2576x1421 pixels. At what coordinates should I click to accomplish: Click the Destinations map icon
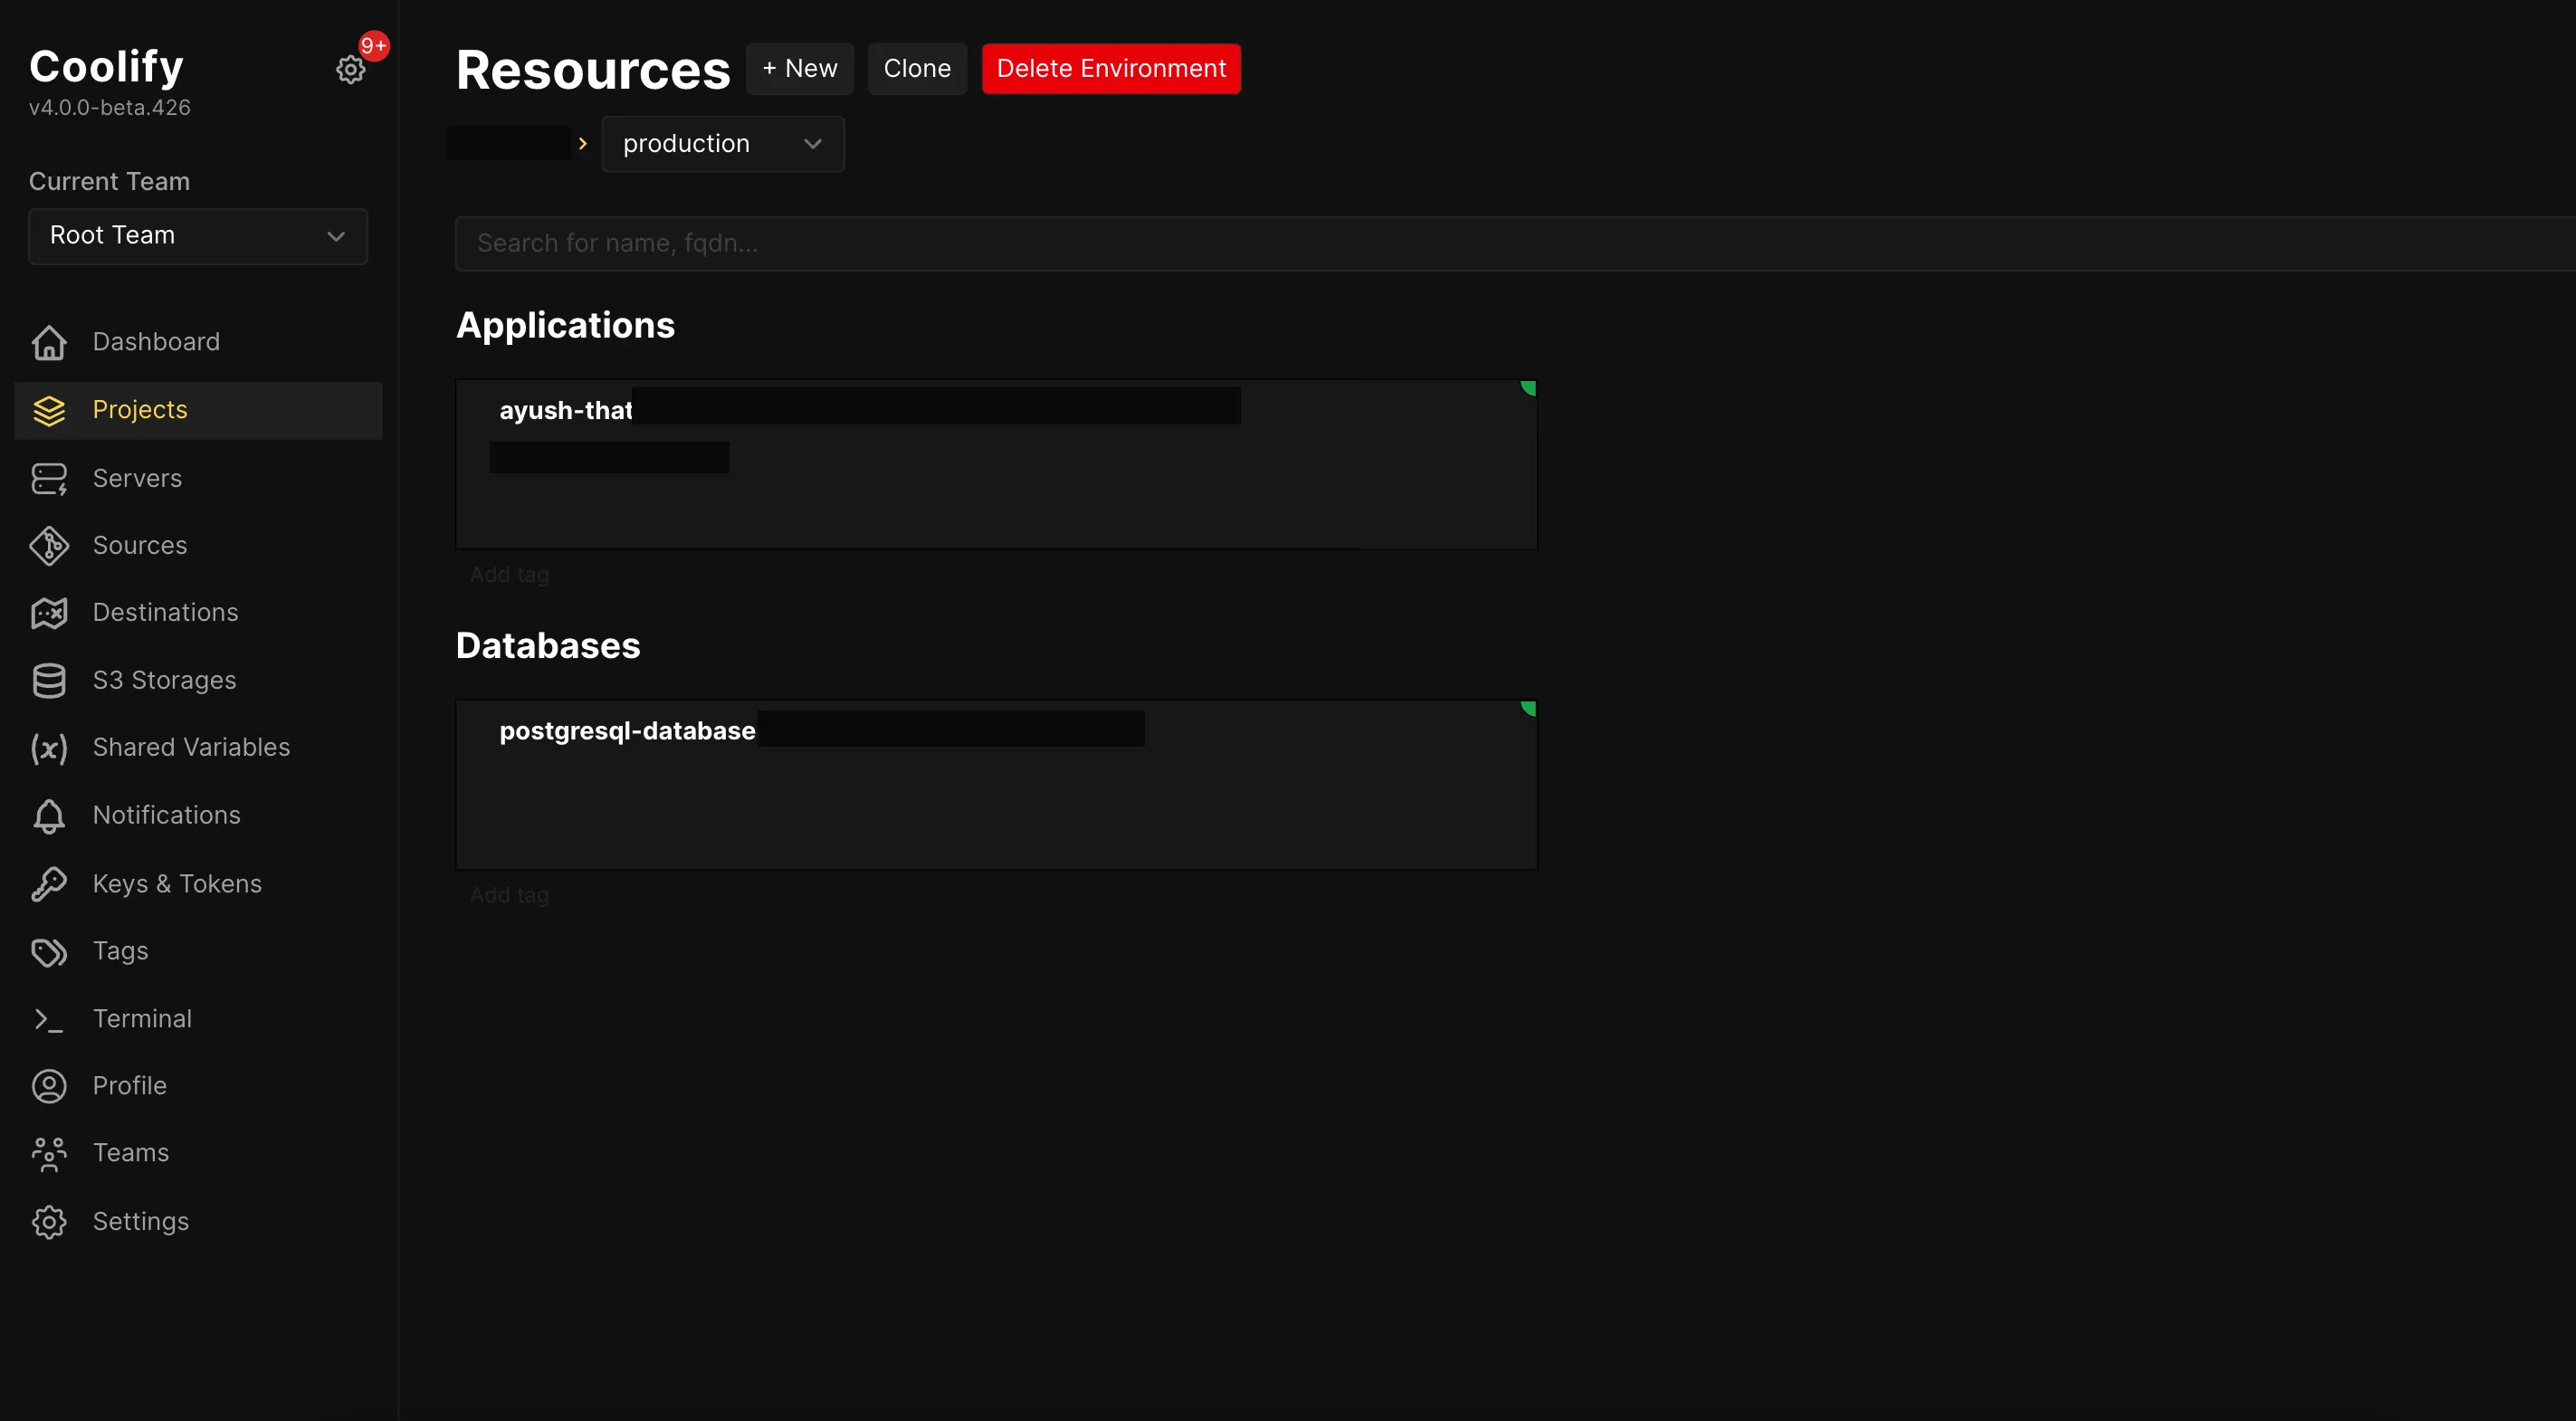48,613
